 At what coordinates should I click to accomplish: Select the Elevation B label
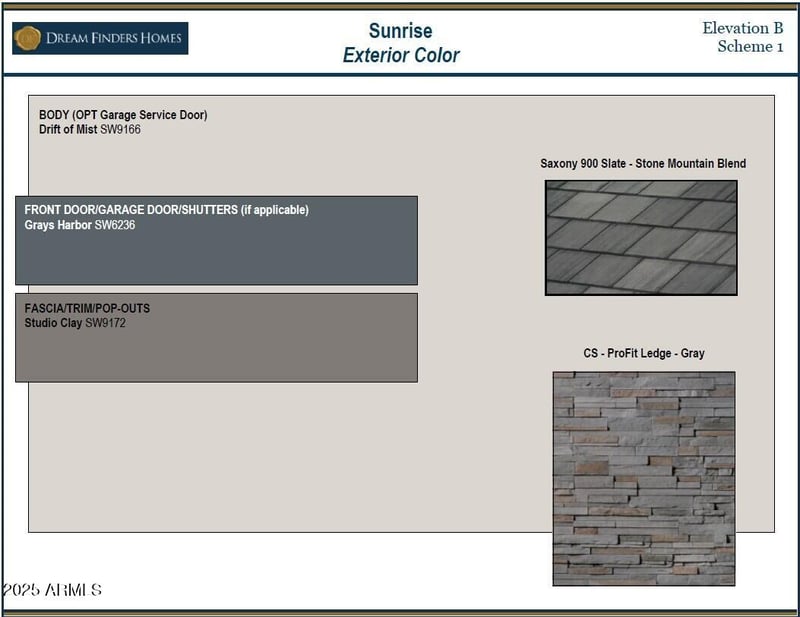(x=742, y=28)
